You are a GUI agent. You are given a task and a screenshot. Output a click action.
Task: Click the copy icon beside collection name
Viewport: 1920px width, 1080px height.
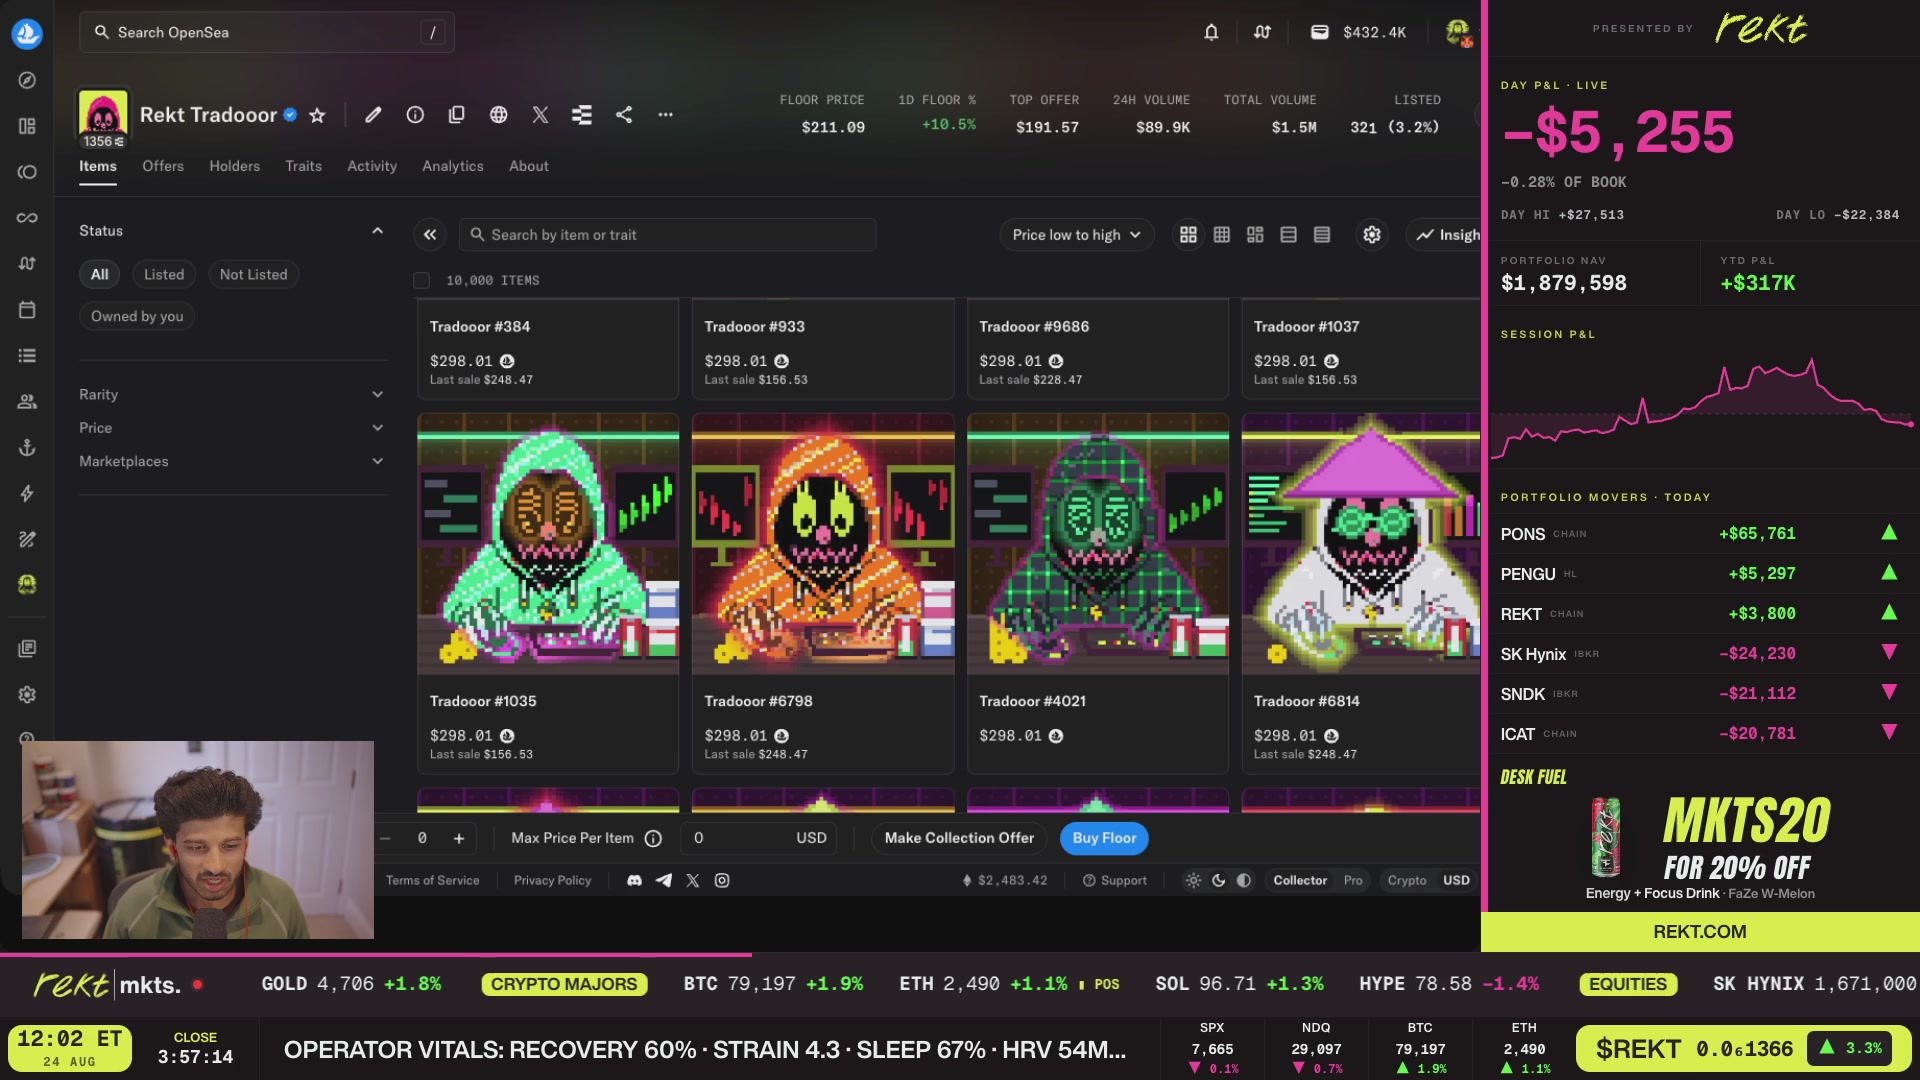tap(456, 115)
